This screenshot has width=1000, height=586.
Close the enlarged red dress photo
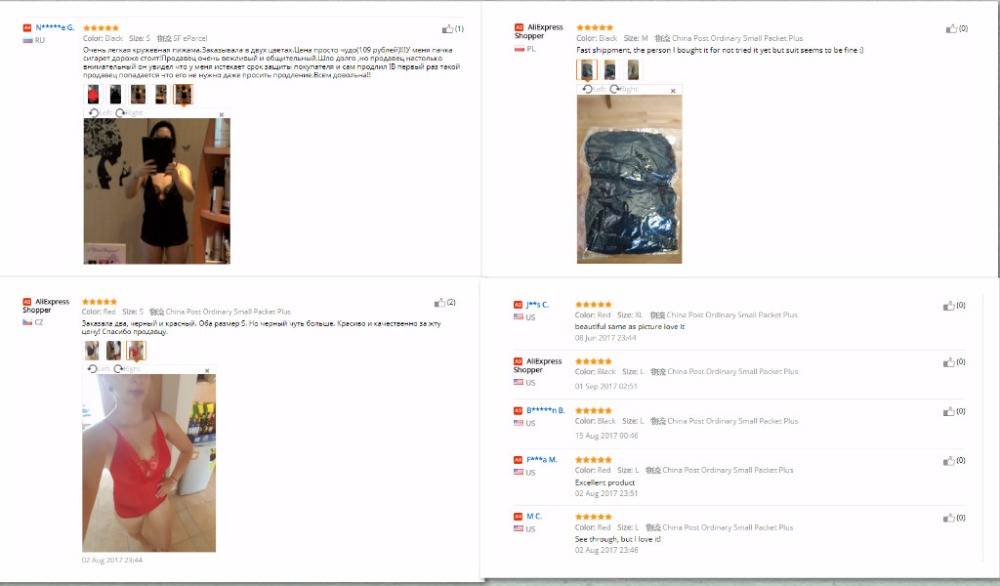tap(207, 370)
